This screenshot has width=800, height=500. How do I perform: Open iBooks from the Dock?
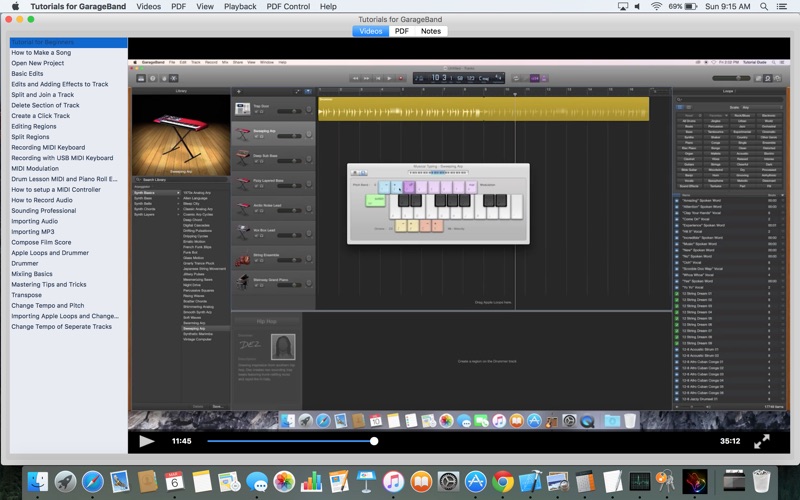421,481
